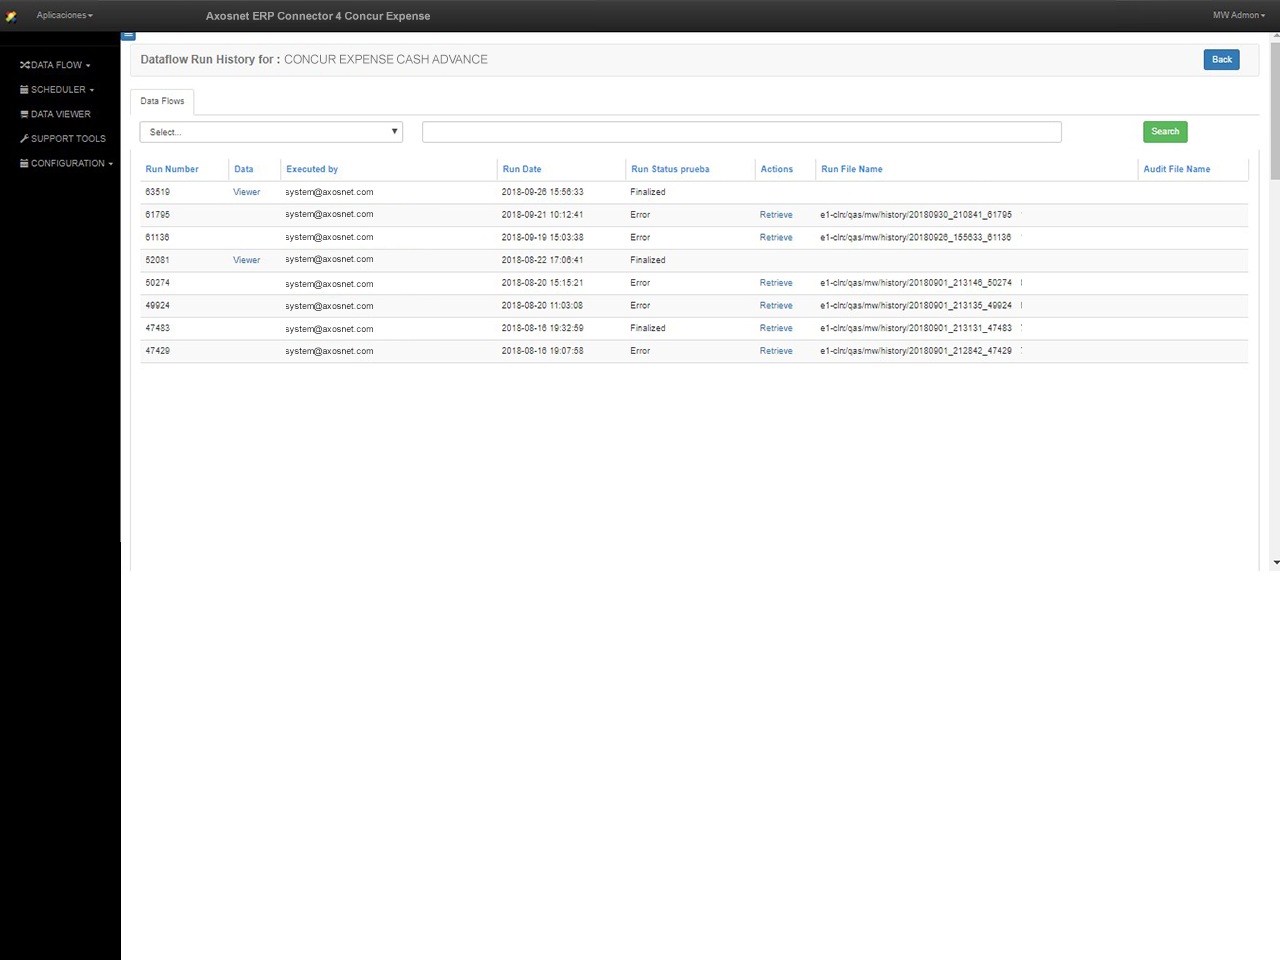Viewport: 1280px width, 960px height.
Task: Click the blue Back button
Action: [x=1220, y=59]
